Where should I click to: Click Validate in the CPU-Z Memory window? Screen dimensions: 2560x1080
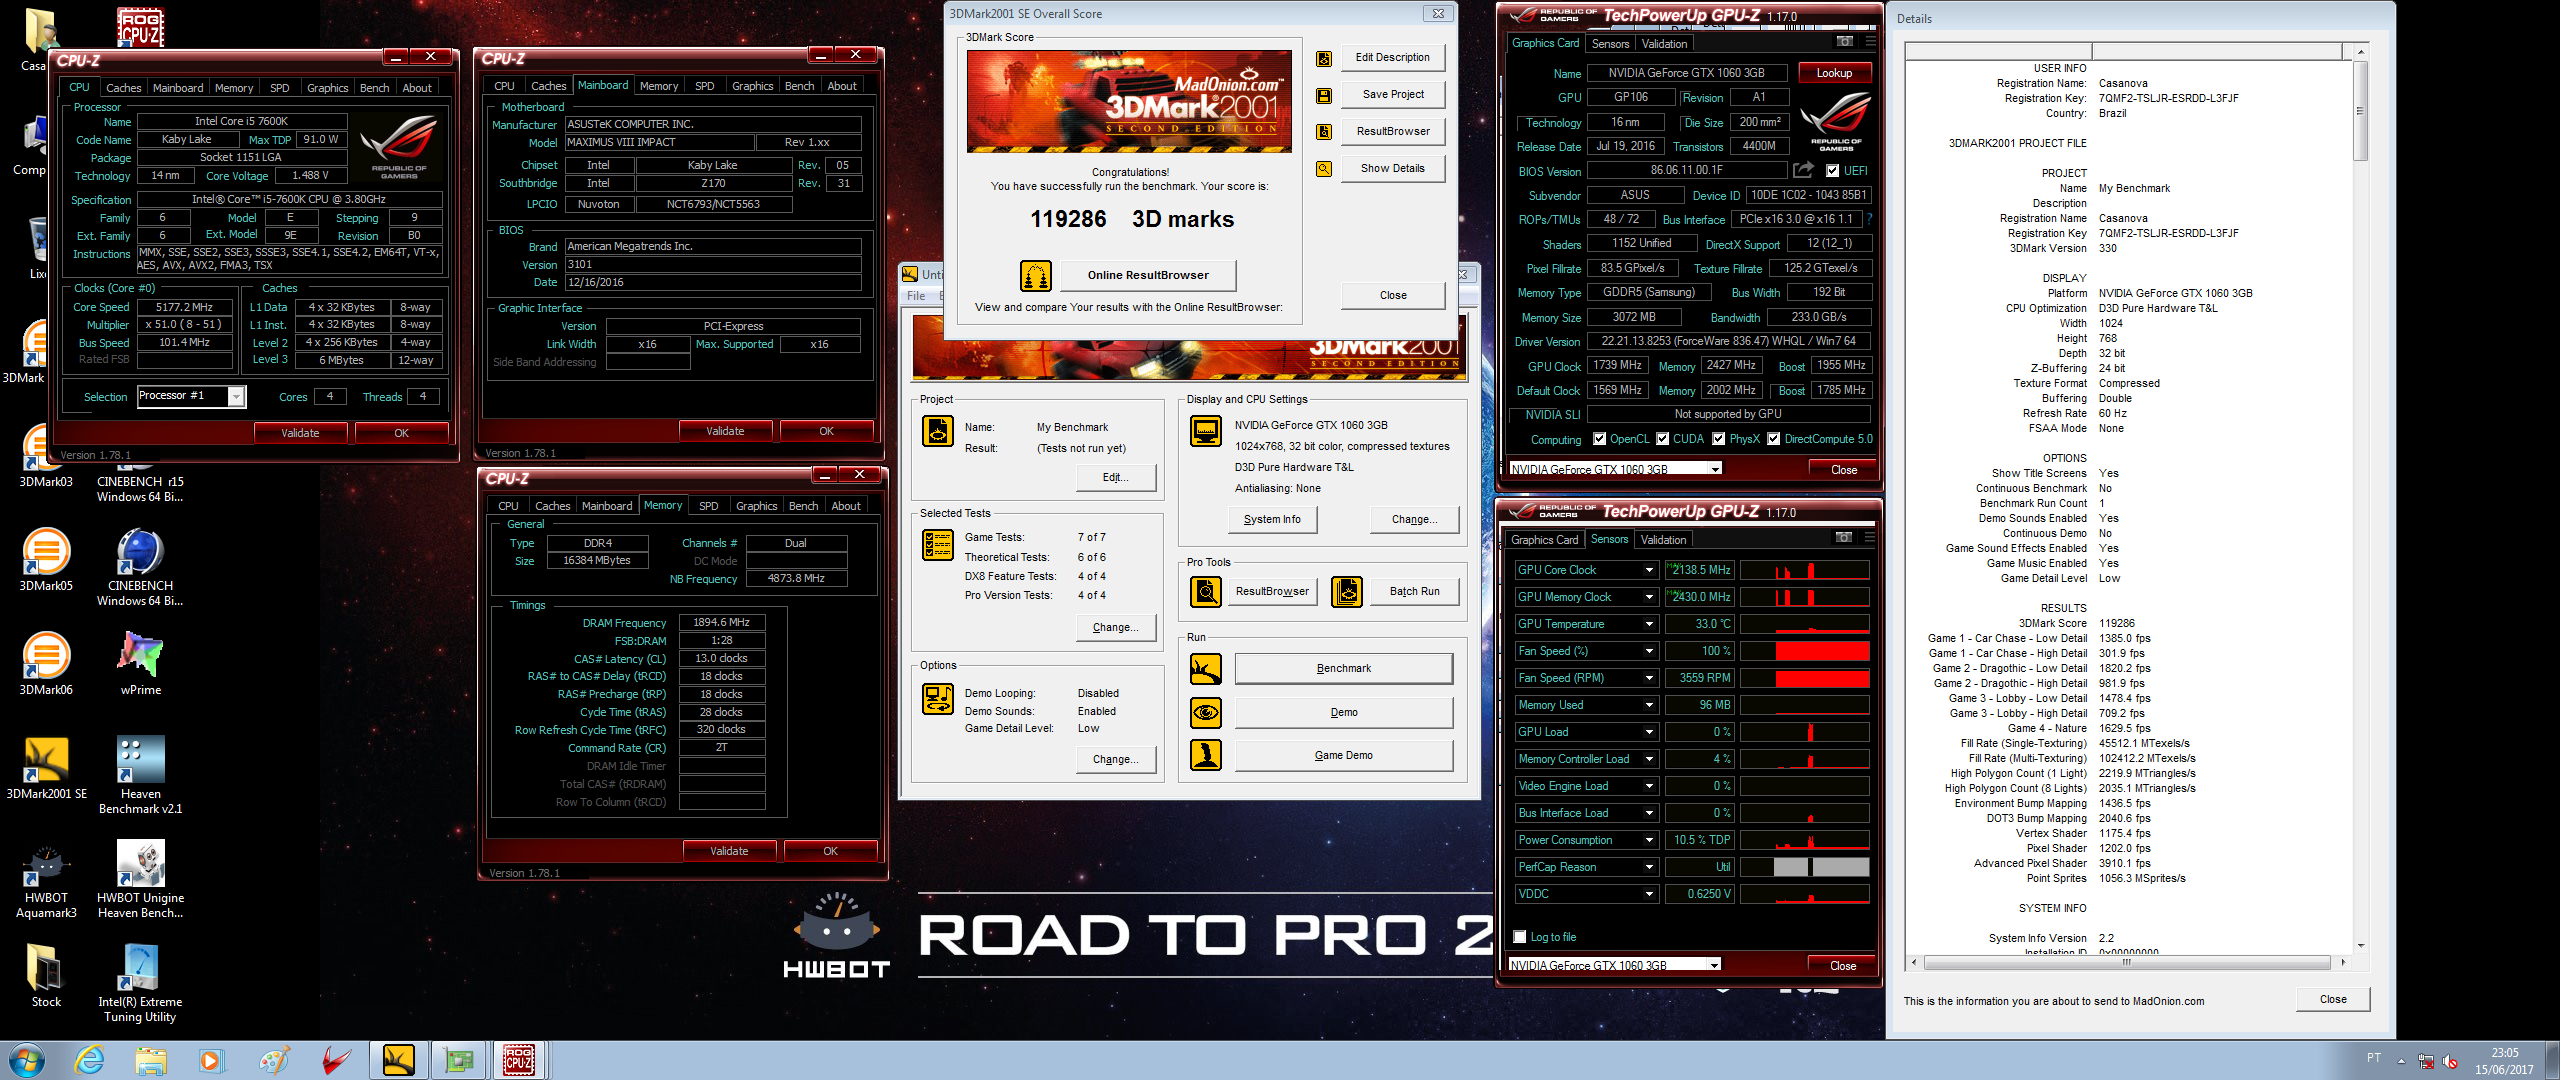point(729,851)
